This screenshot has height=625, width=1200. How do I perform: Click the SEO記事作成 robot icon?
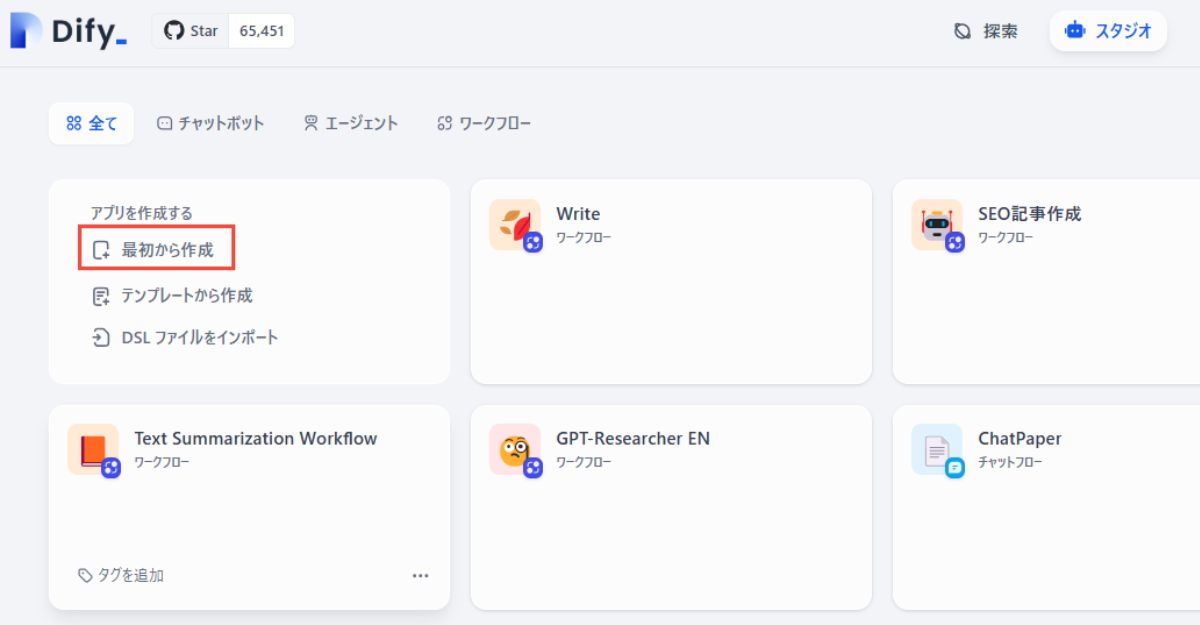(937, 225)
